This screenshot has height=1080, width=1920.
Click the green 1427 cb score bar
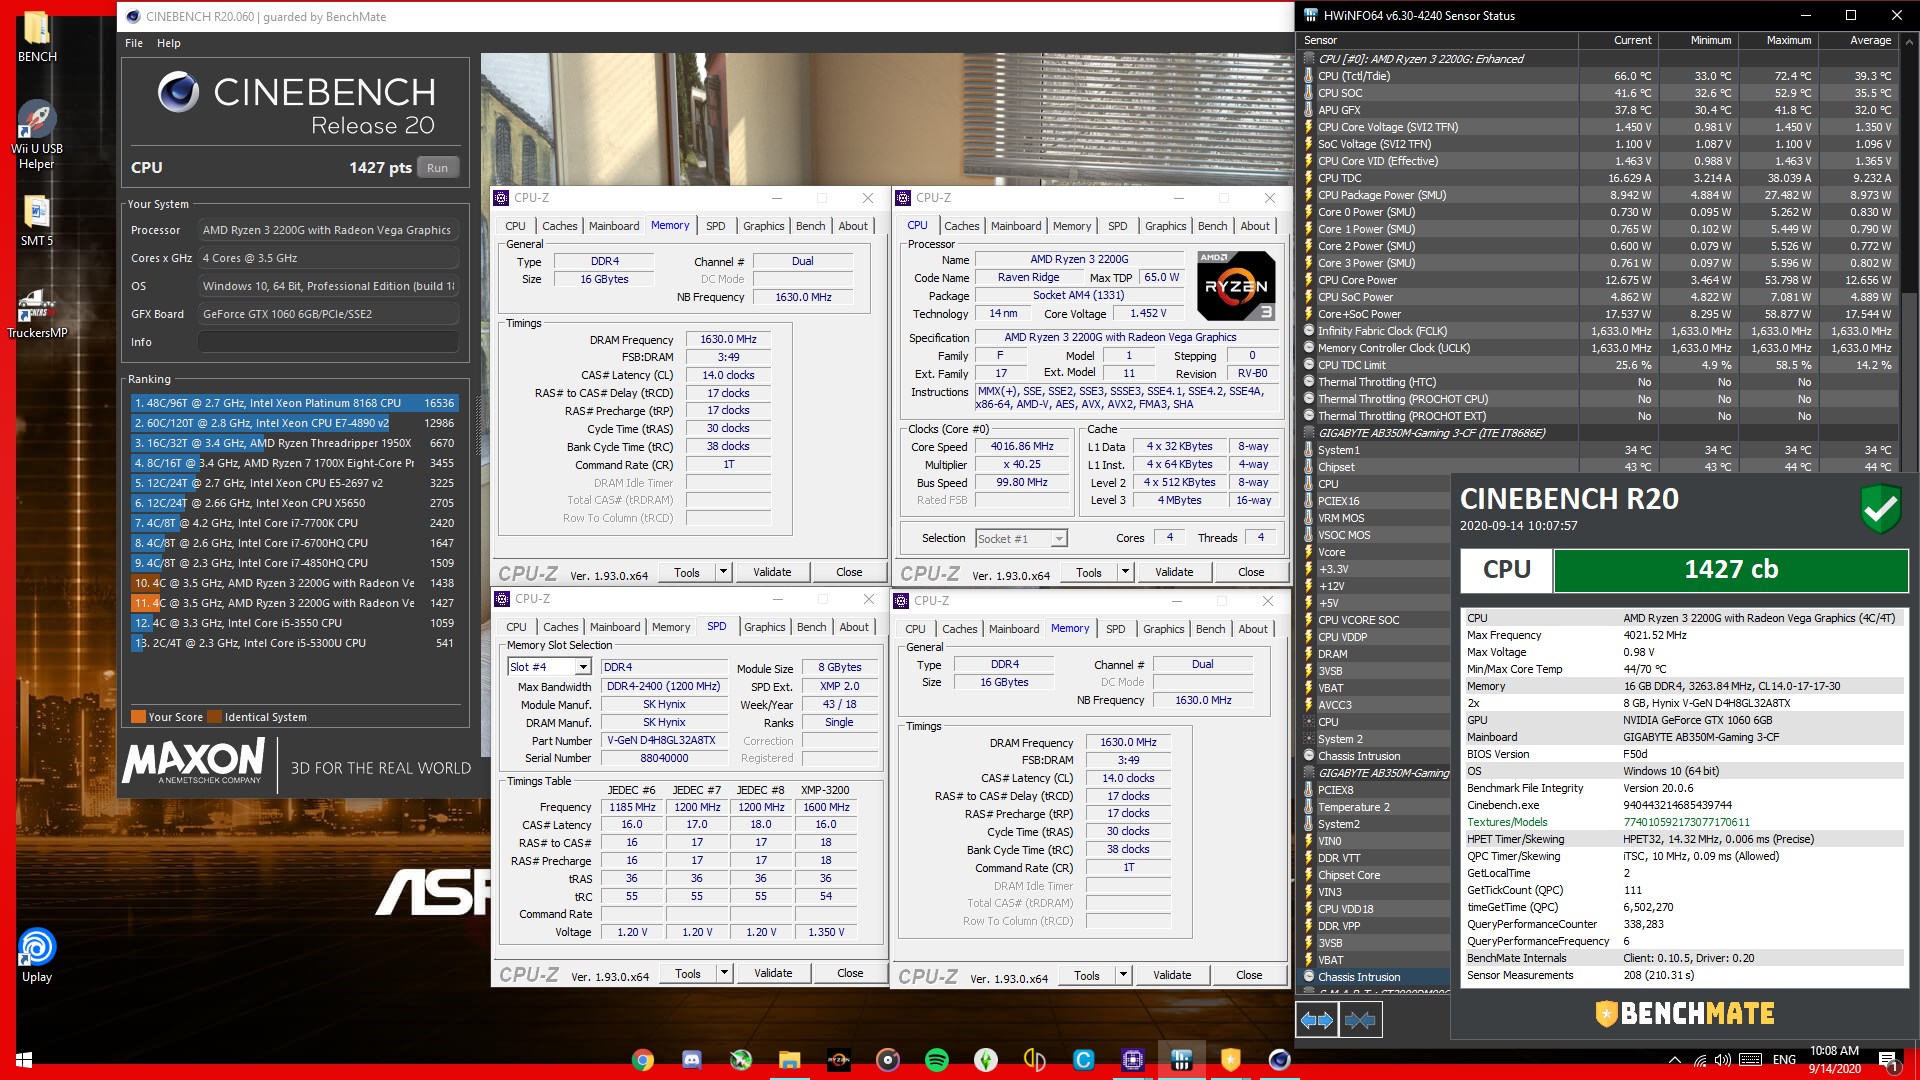[1731, 570]
